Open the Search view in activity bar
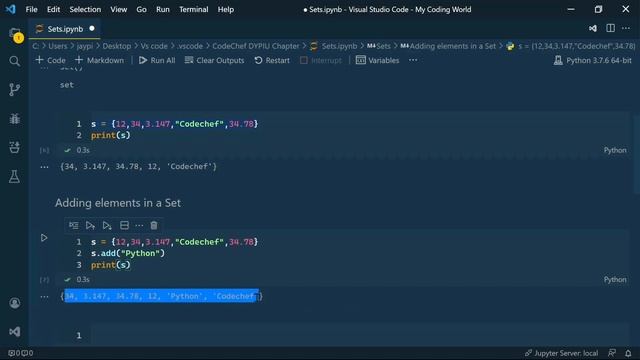Image resolution: width=640 pixels, height=360 pixels. coord(14,61)
